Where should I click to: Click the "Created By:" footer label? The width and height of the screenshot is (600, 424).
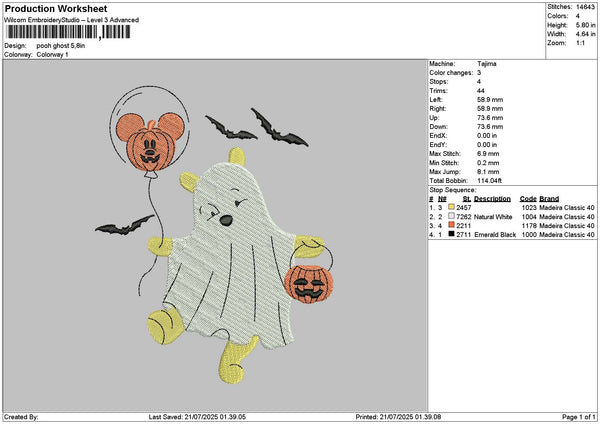(x=21, y=417)
